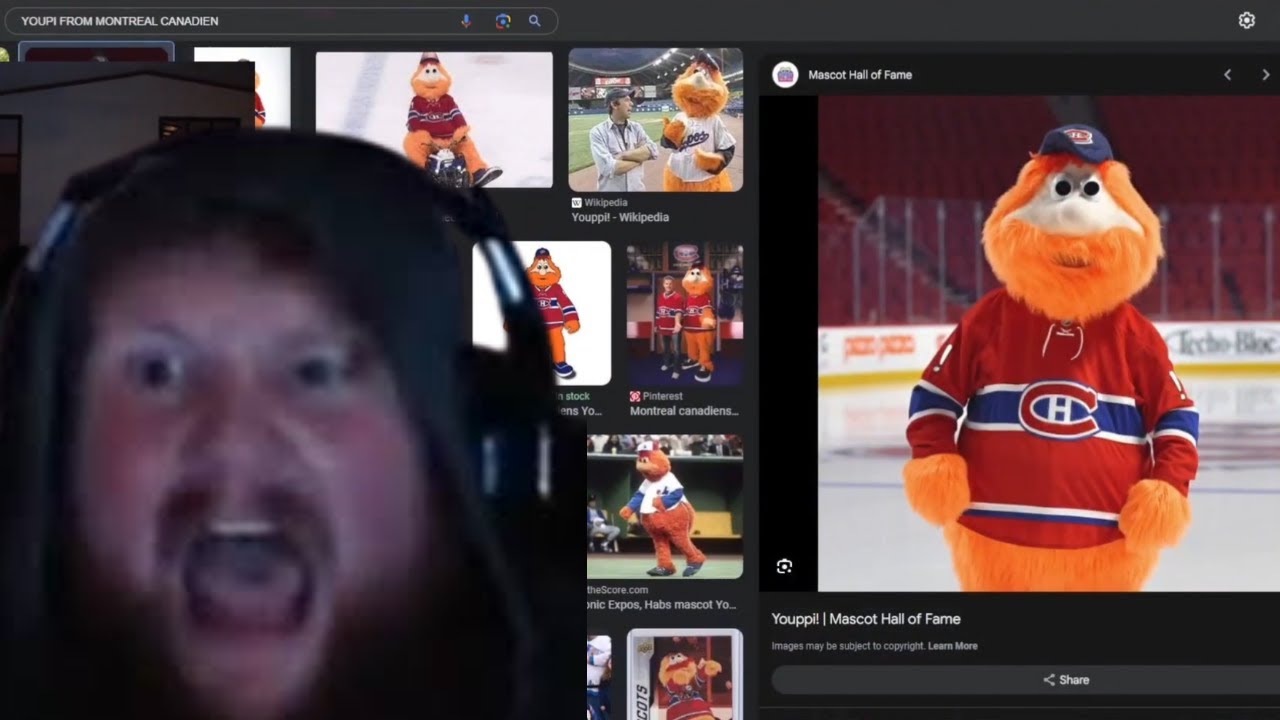Open the "Montreal canadiens..." result title
The image size is (1280, 720).
coord(684,411)
